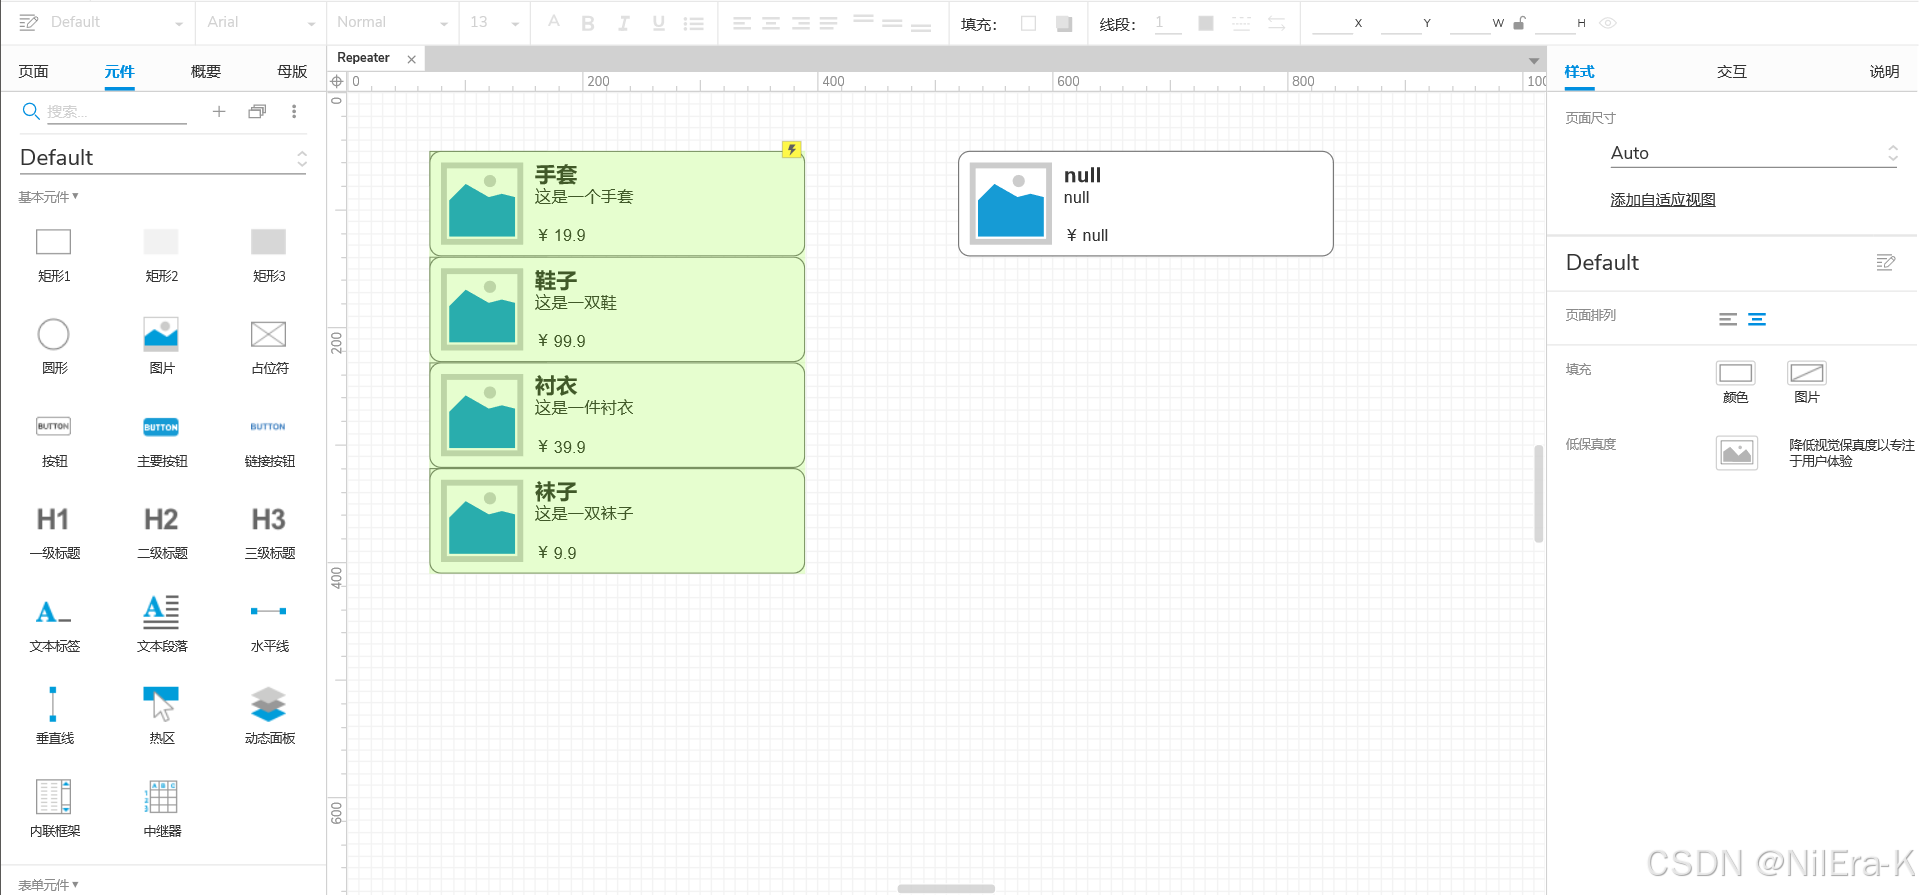Open the 说明 tab
Screen dimensions: 1919x895
point(1884,71)
